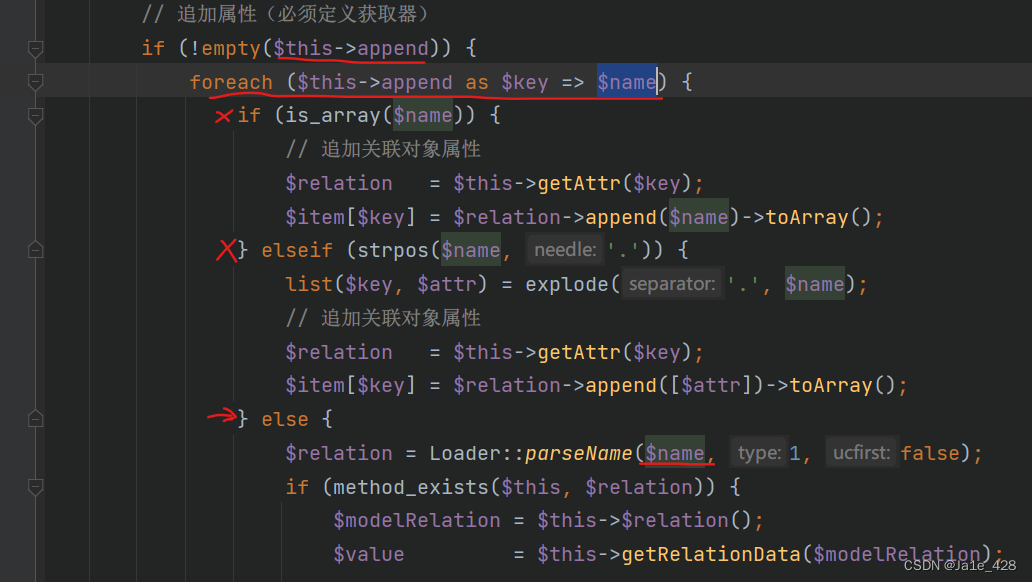This screenshot has width=1032, height=582.
Task: Click the 'is_array' function call
Action: (x=332, y=116)
